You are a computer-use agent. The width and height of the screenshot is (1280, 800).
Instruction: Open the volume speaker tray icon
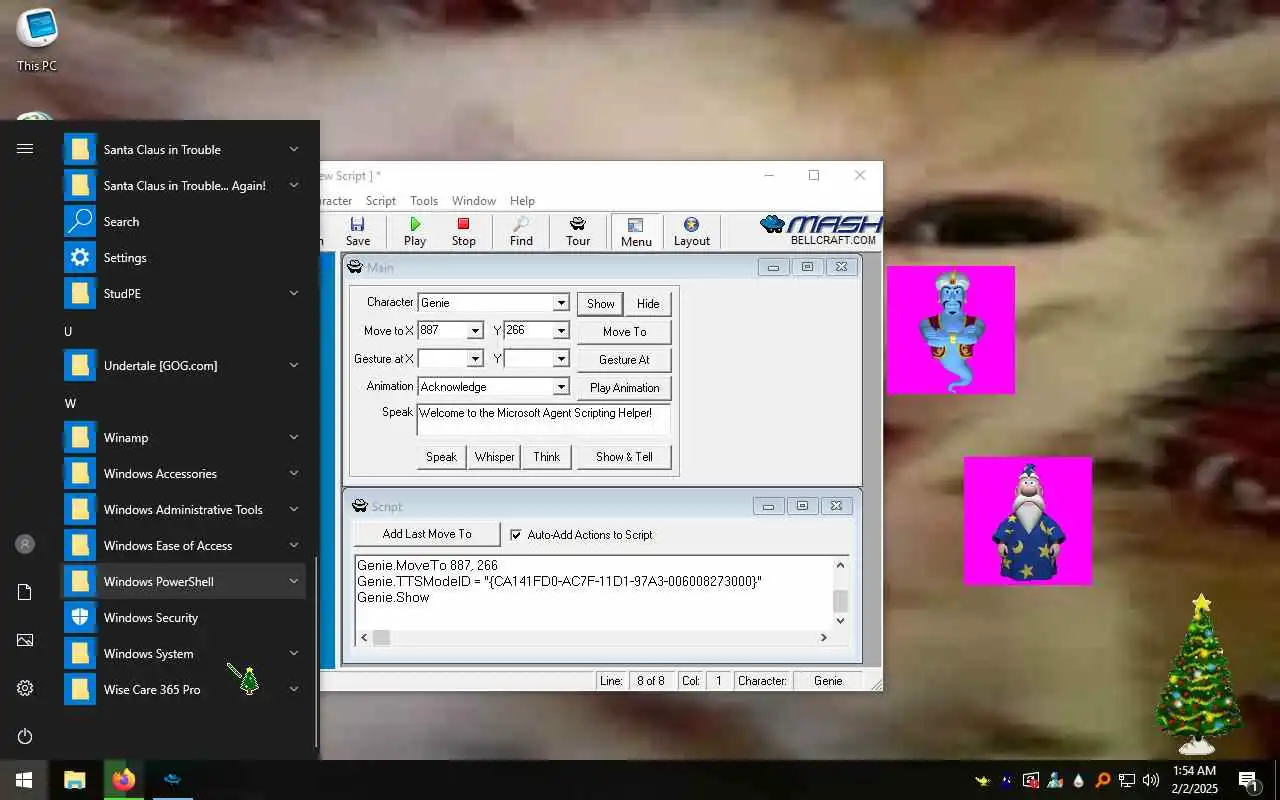1150,780
